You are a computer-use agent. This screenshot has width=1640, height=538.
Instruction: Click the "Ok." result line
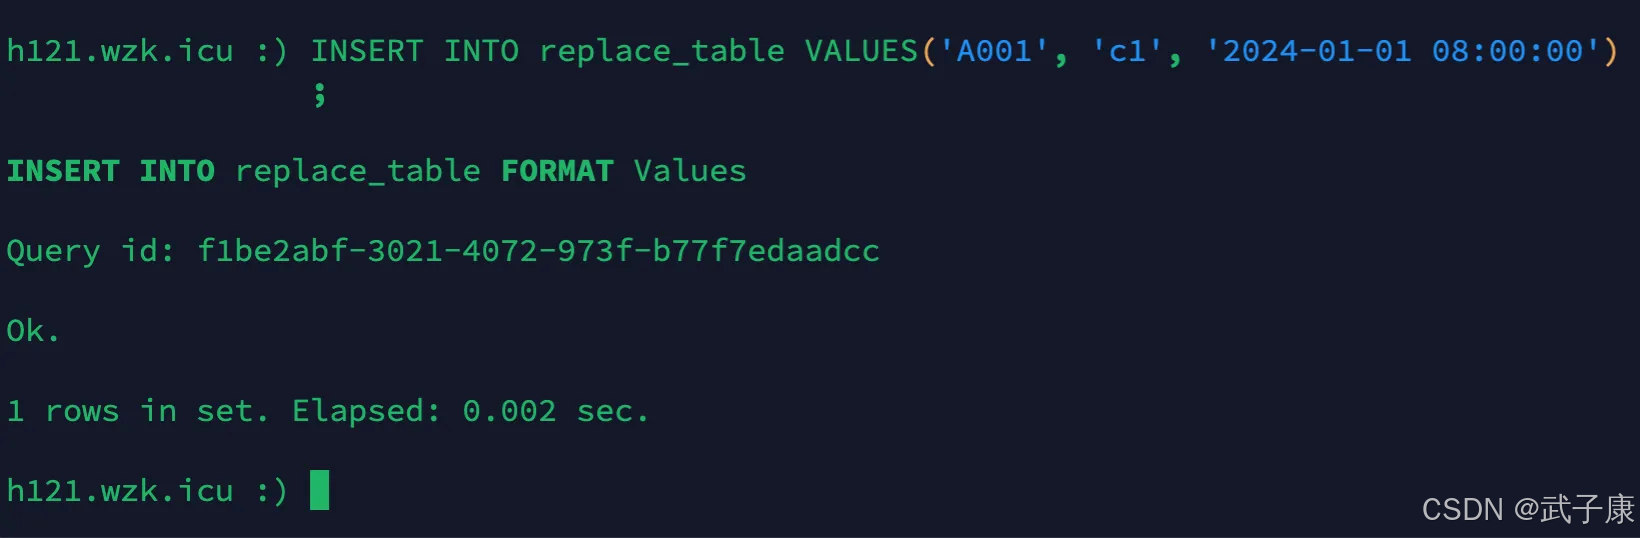(33, 331)
